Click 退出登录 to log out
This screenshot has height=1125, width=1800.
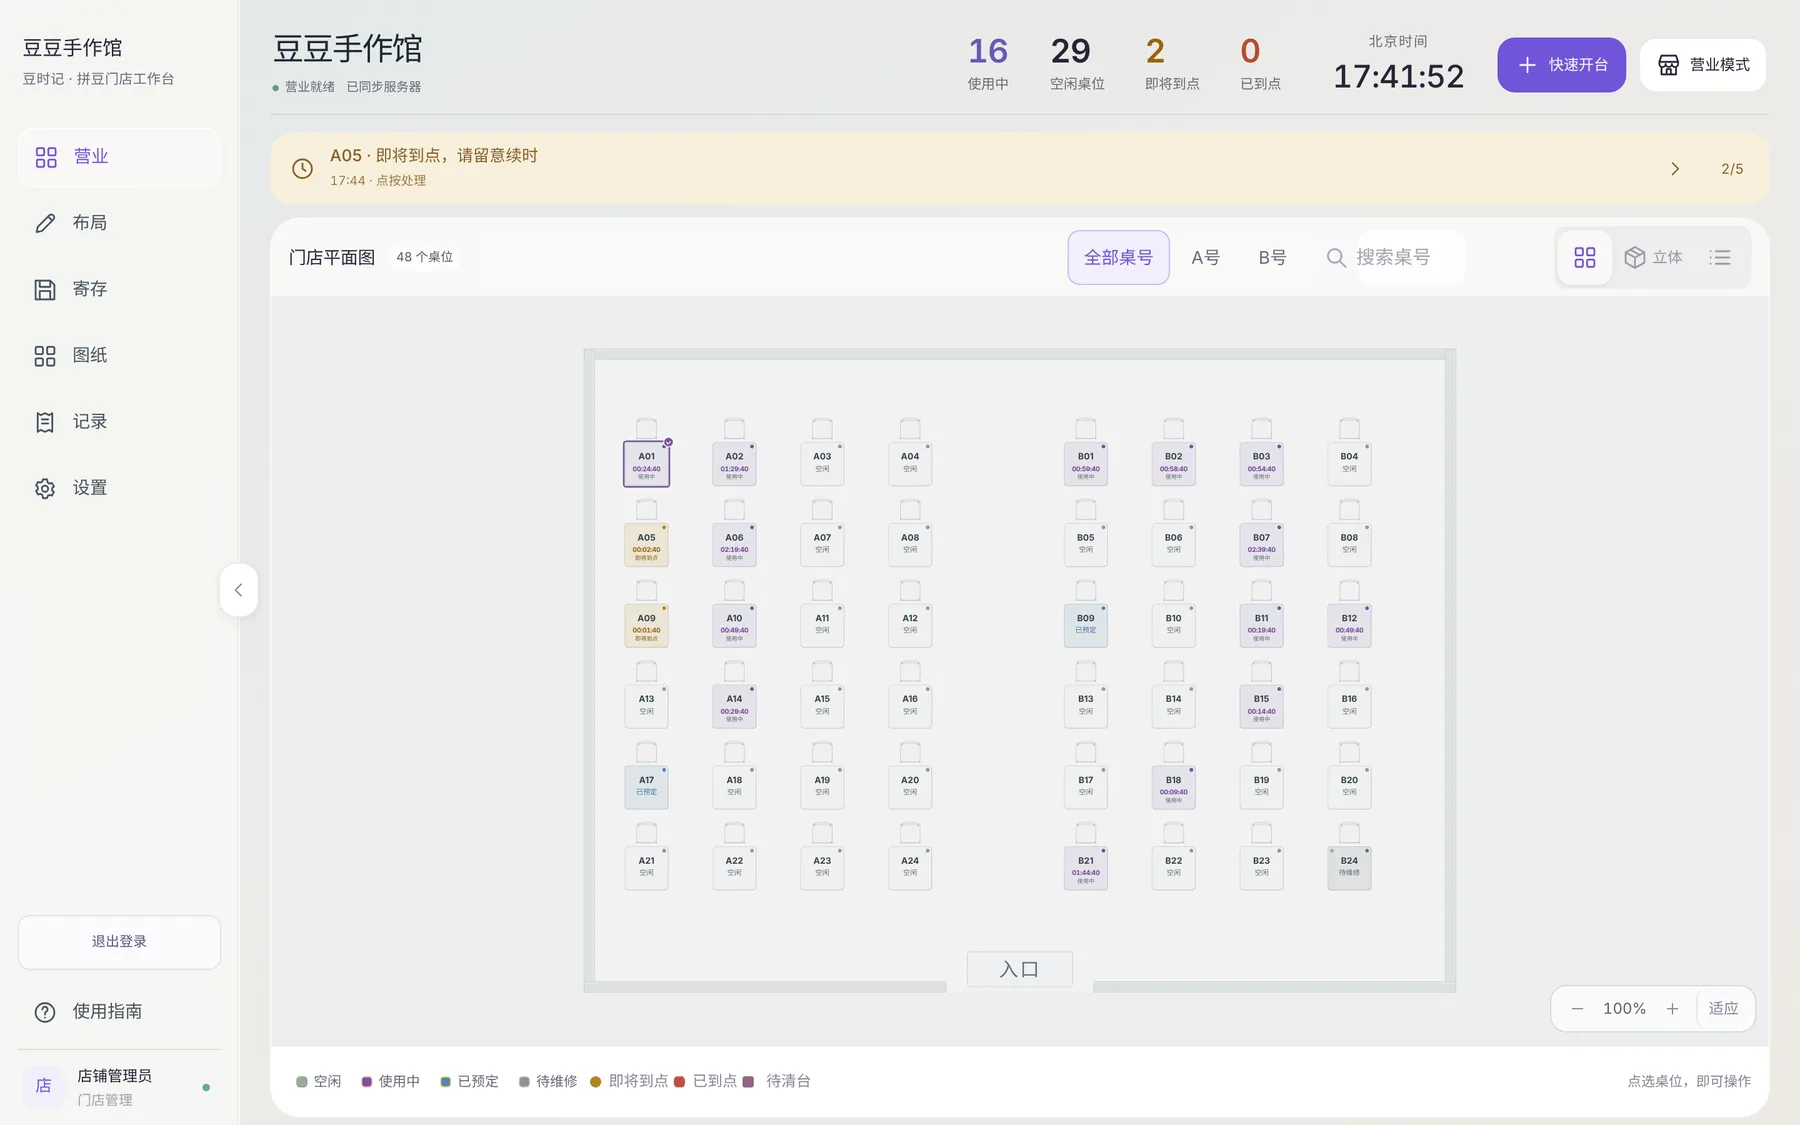[x=119, y=941]
